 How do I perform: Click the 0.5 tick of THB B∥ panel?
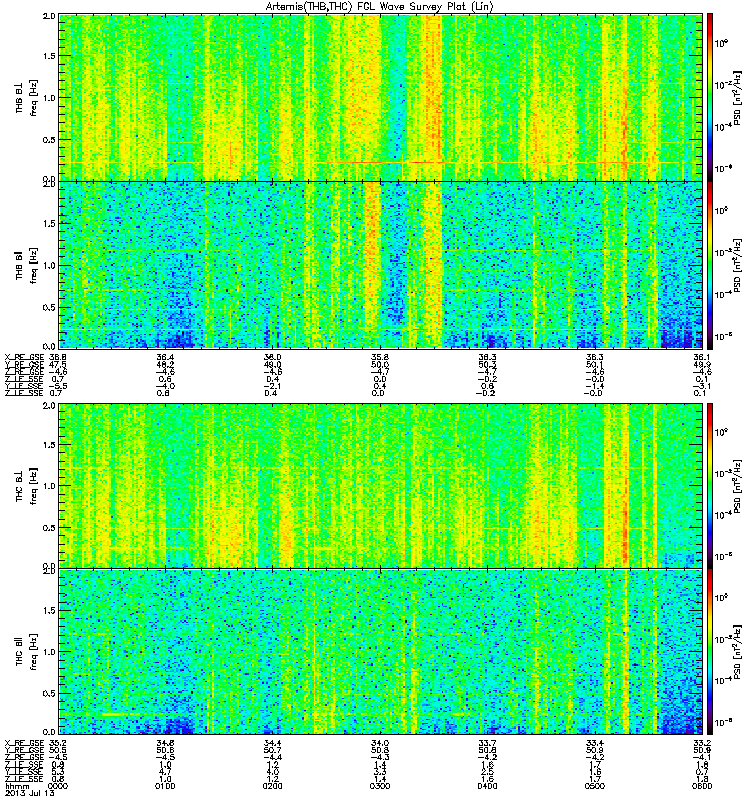tap(50, 307)
